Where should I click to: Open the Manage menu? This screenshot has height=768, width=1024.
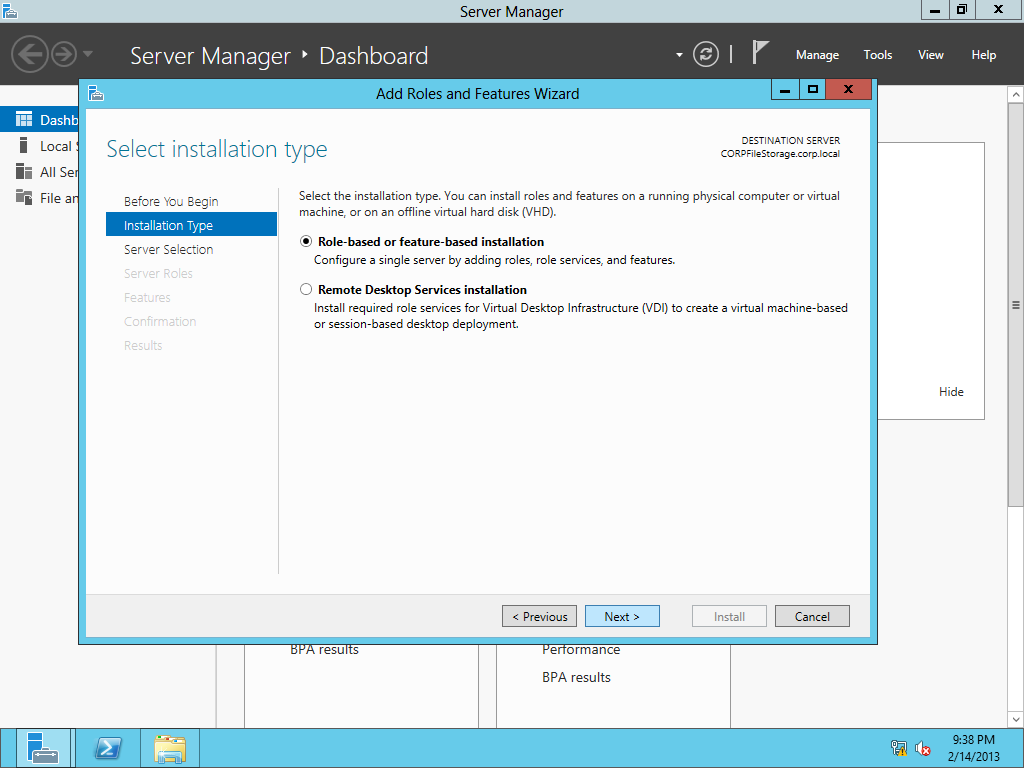pos(817,55)
